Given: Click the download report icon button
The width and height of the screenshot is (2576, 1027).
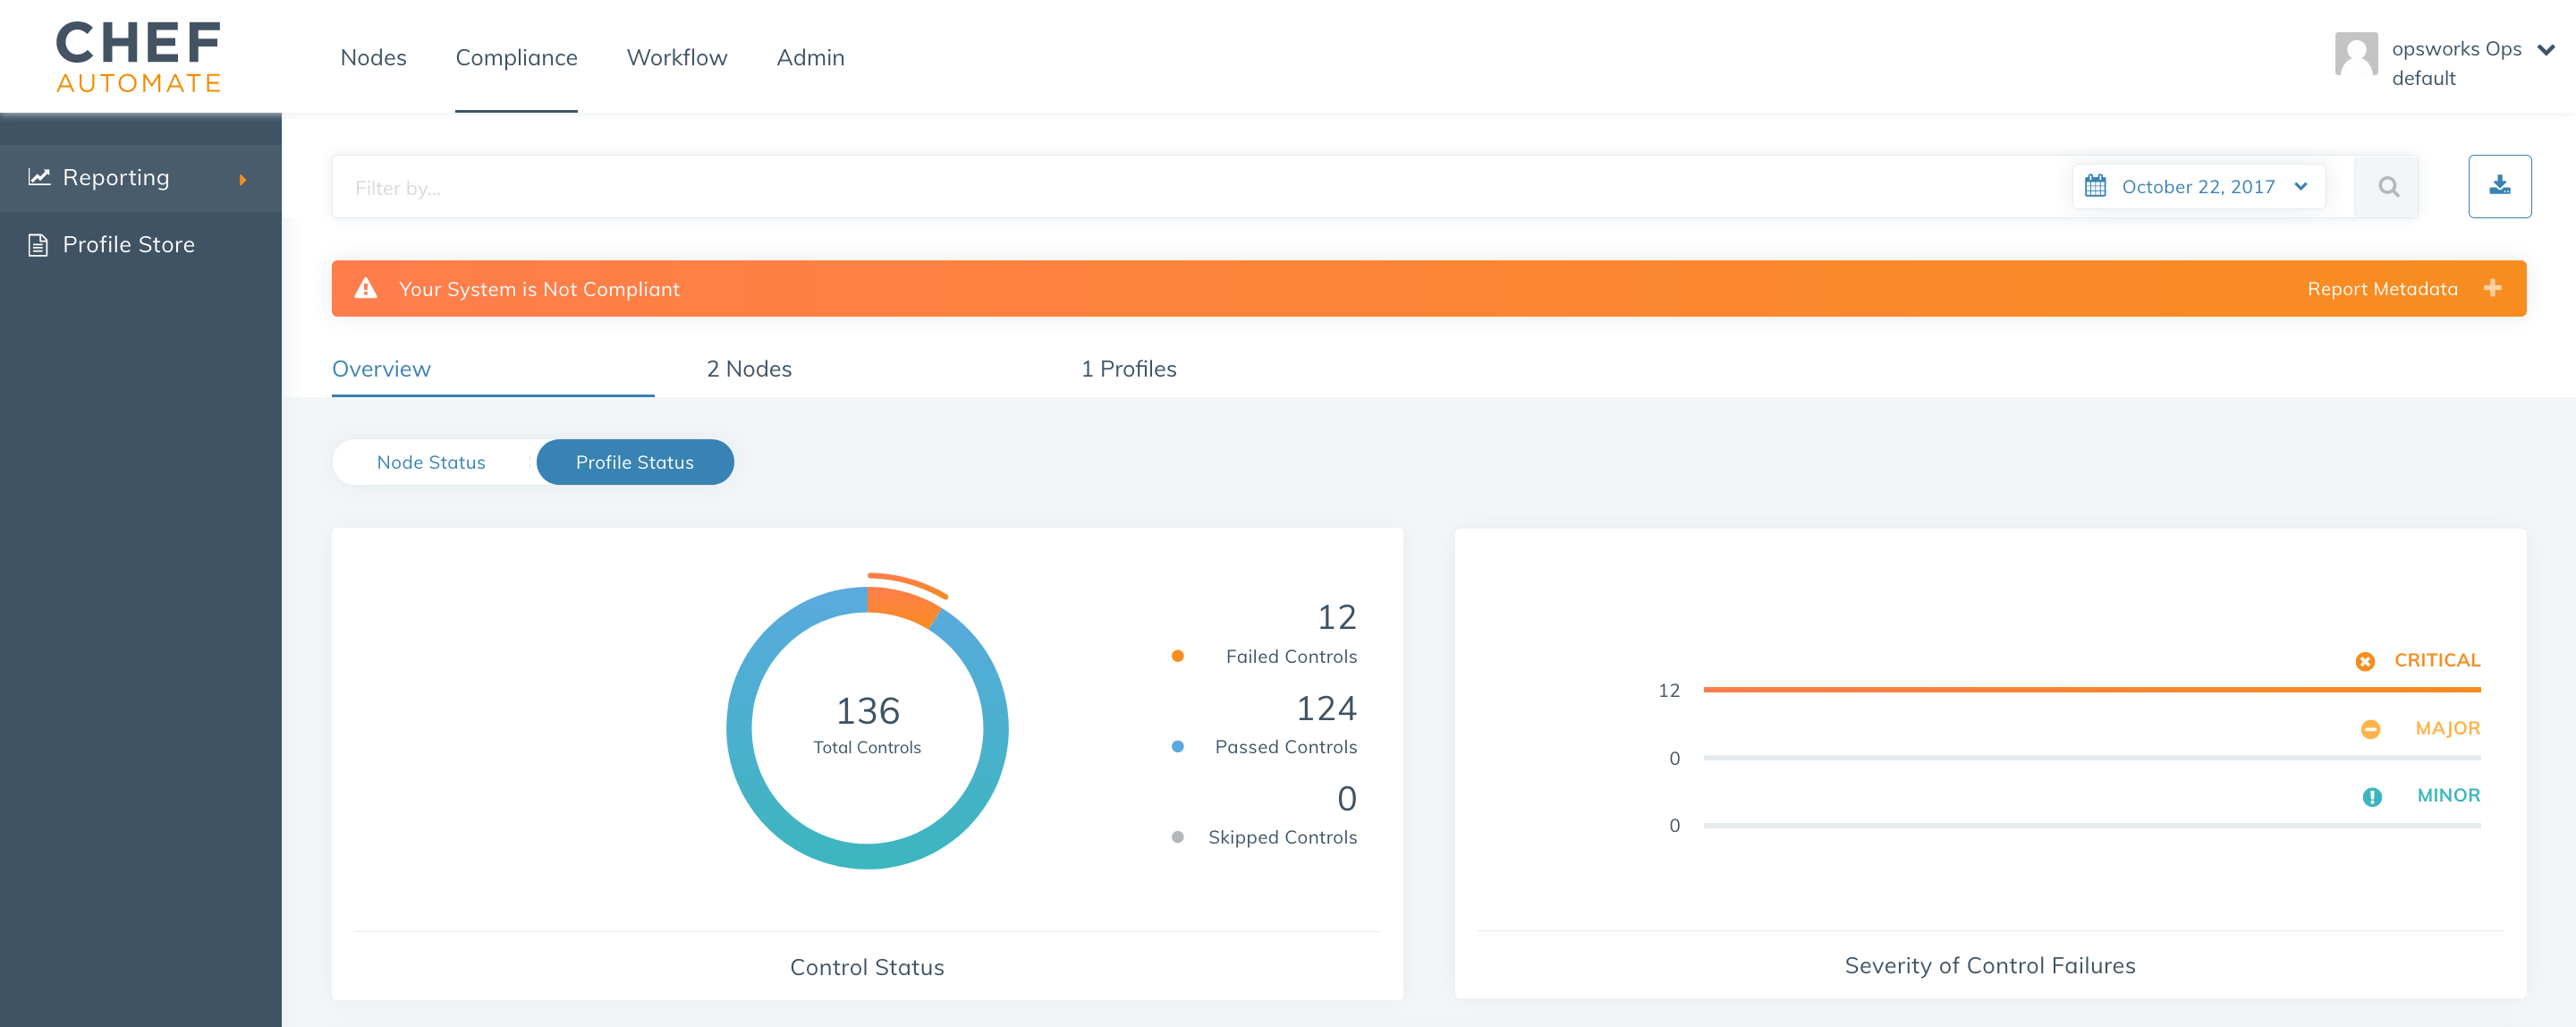Looking at the screenshot, I should [2499, 186].
